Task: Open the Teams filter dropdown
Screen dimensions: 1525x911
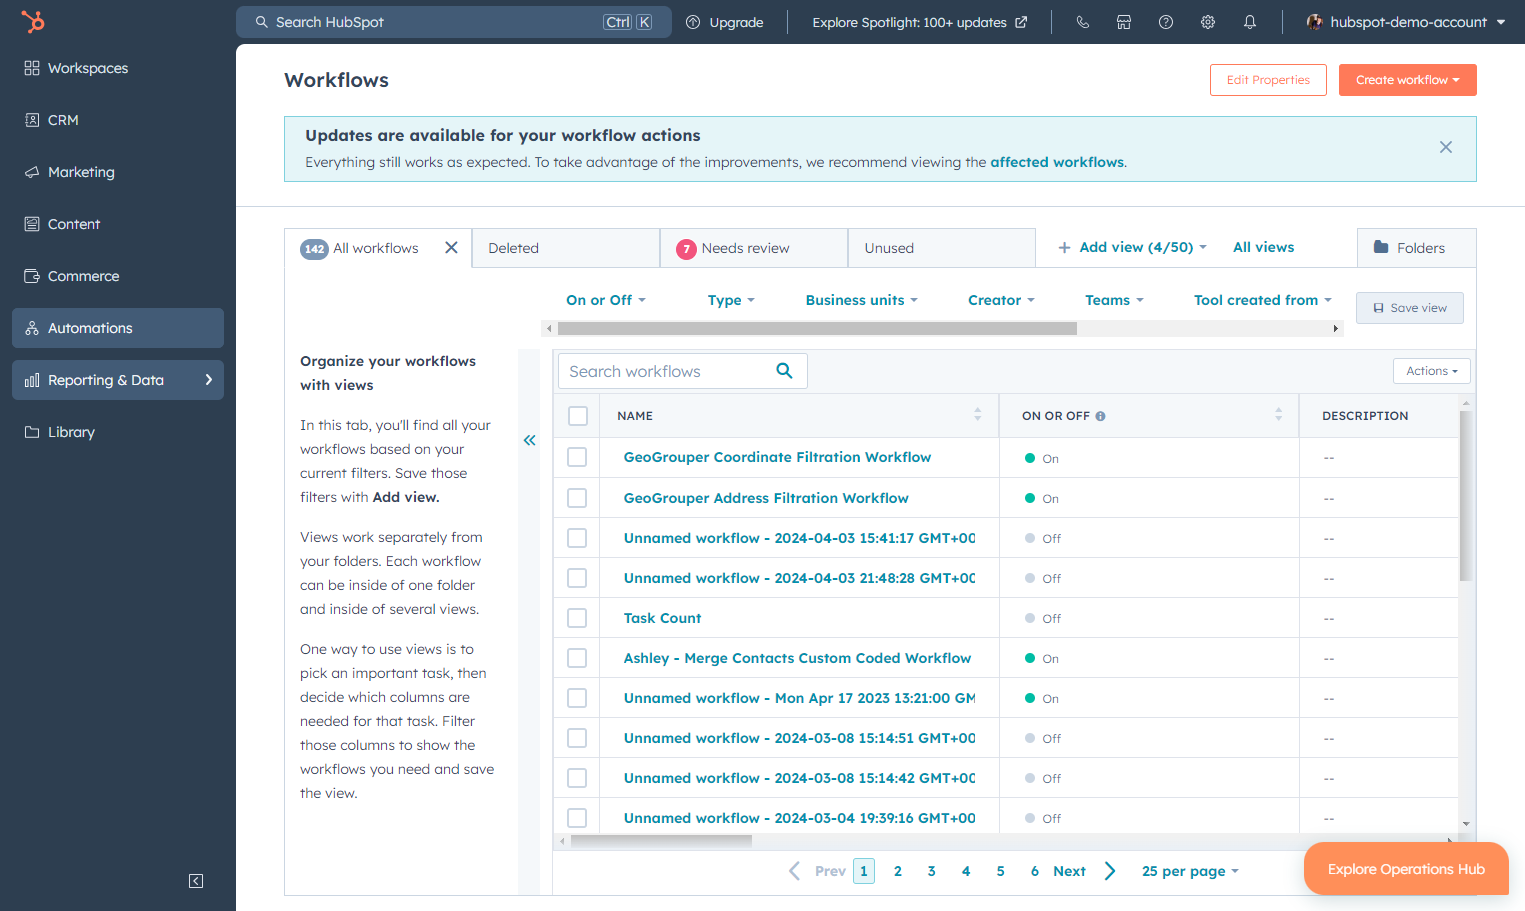Action: tap(1114, 300)
